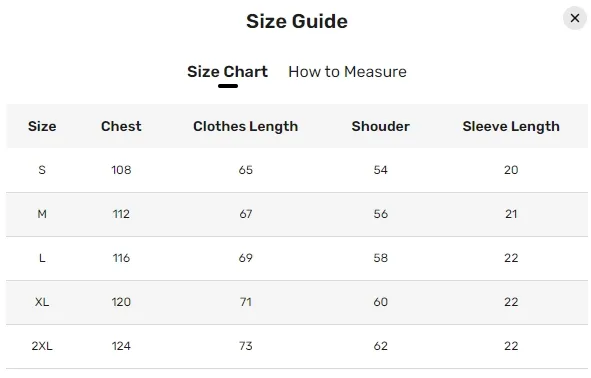
Task: Select the S size row label
Action: pos(42,170)
